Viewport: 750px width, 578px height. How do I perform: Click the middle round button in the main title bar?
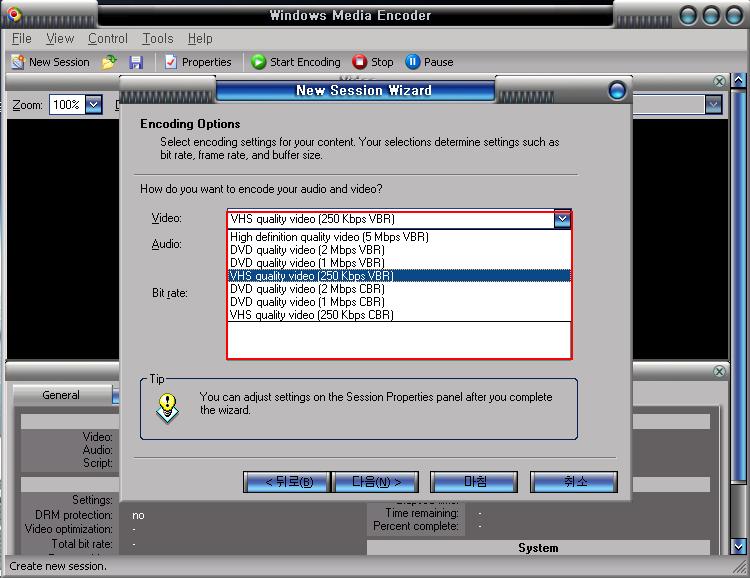tap(711, 15)
